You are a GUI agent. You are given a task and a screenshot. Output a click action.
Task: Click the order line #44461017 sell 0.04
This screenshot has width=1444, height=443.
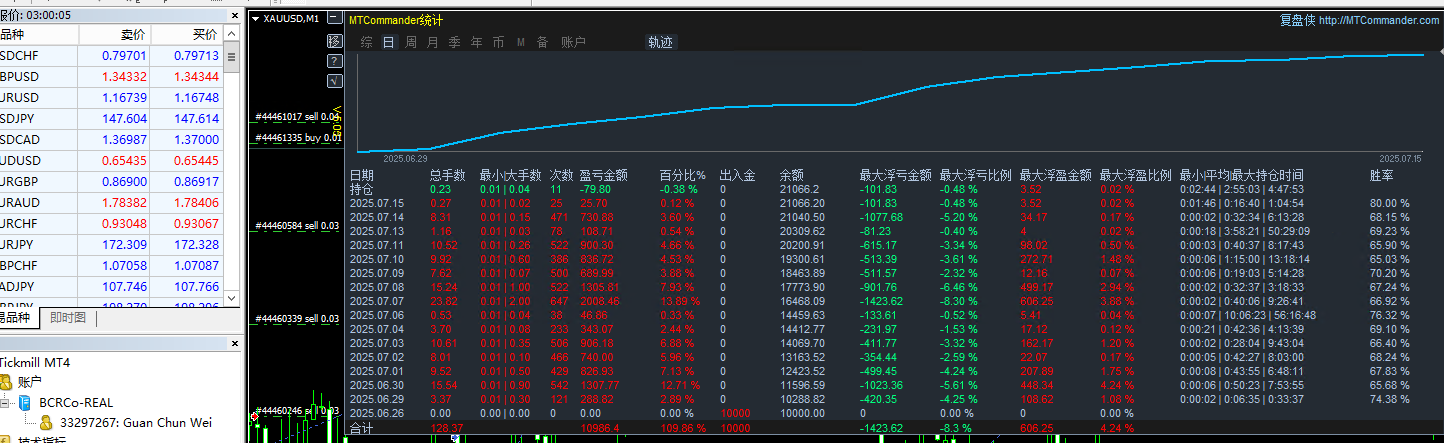(298, 116)
